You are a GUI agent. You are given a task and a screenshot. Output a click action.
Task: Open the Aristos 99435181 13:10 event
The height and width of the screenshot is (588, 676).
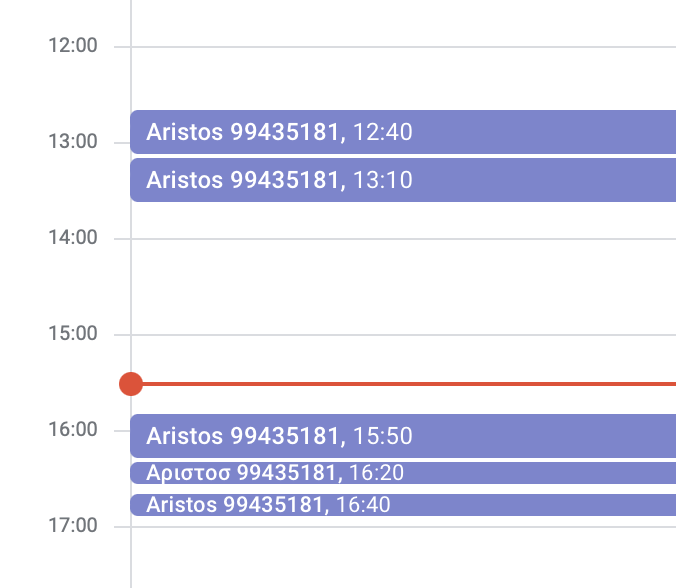click(x=403, y=180)
